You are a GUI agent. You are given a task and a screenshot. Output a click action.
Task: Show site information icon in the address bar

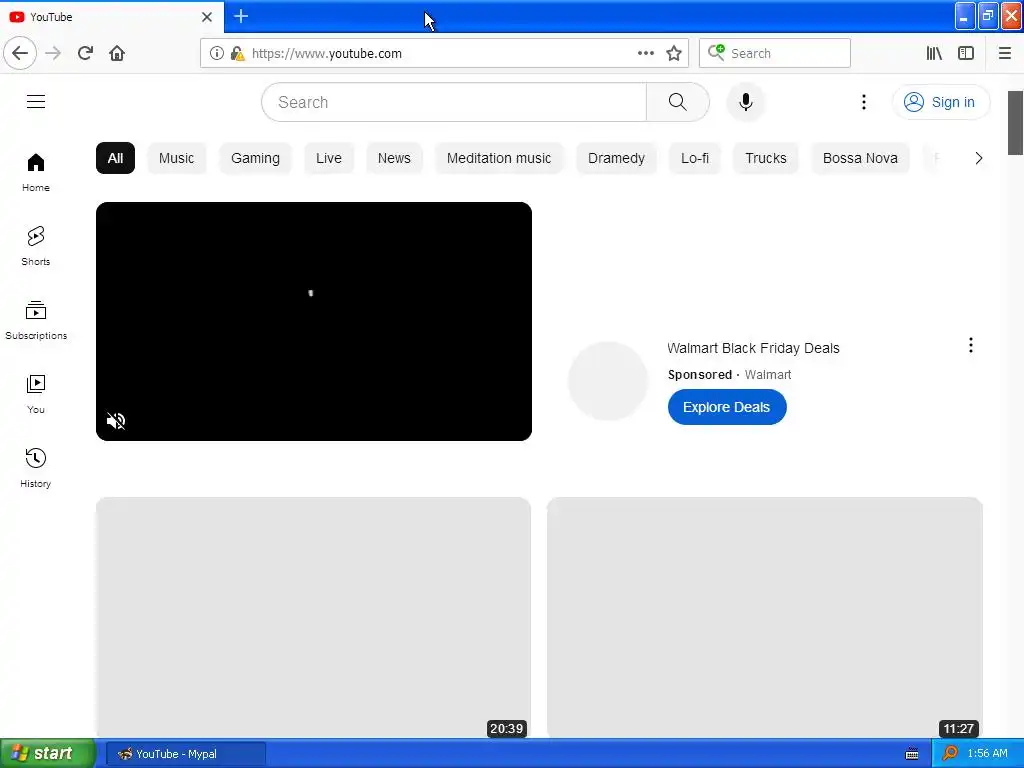pyautogui.click(x=216, y=53)
